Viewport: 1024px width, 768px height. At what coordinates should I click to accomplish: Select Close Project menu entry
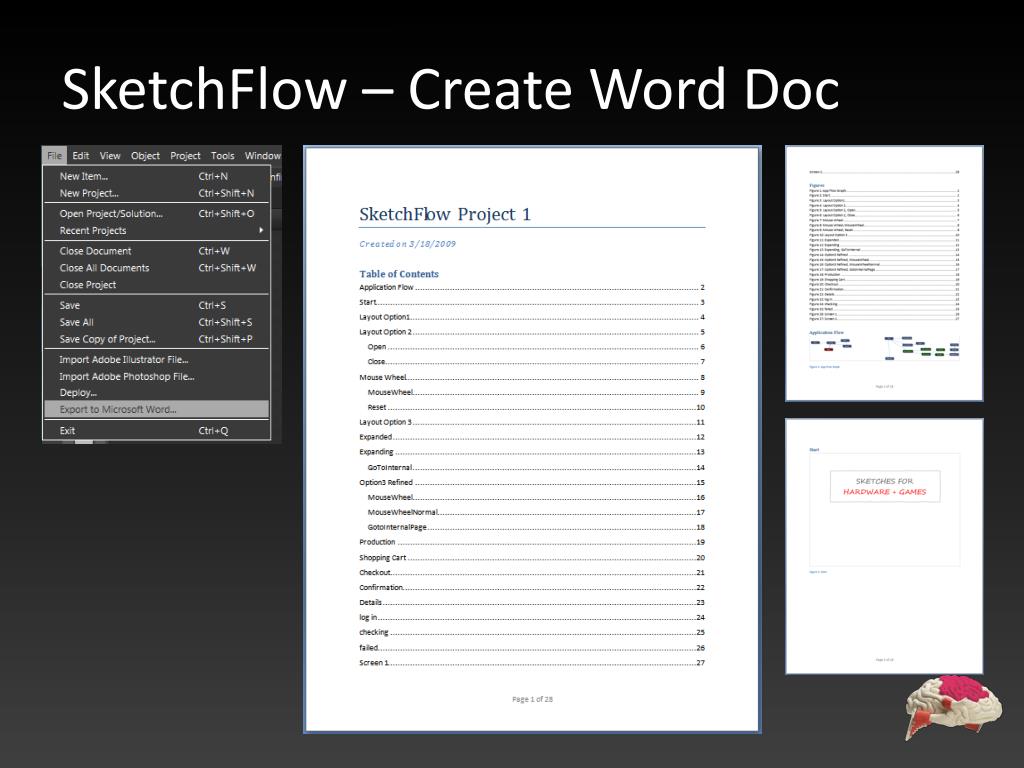157,285
